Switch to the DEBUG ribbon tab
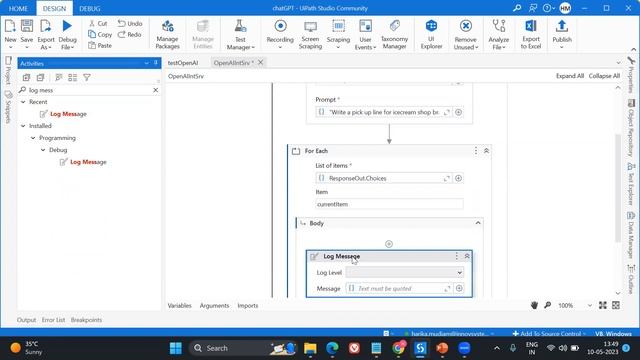 90,8
